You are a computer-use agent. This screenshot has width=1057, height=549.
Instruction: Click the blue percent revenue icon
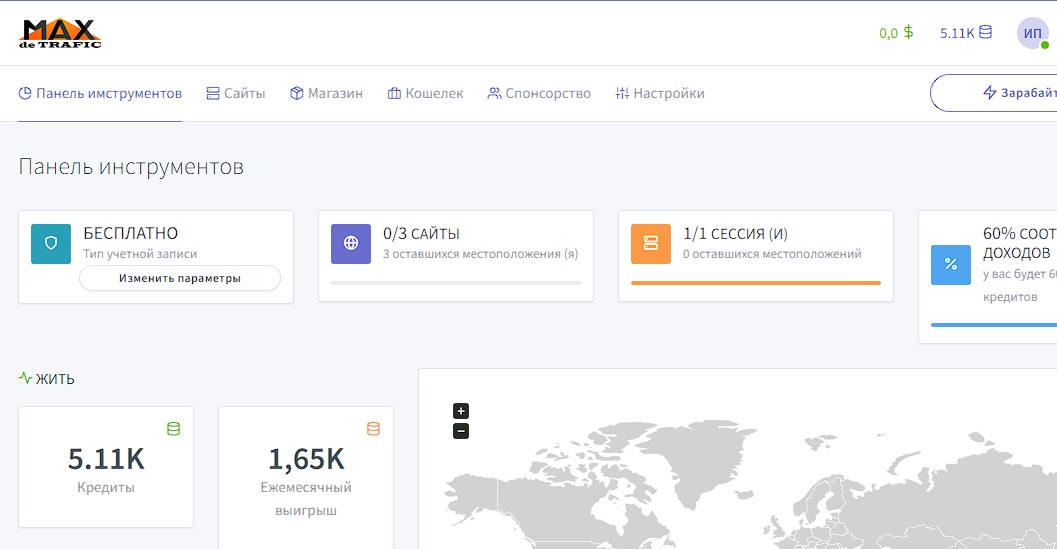[x=951, y=264]
